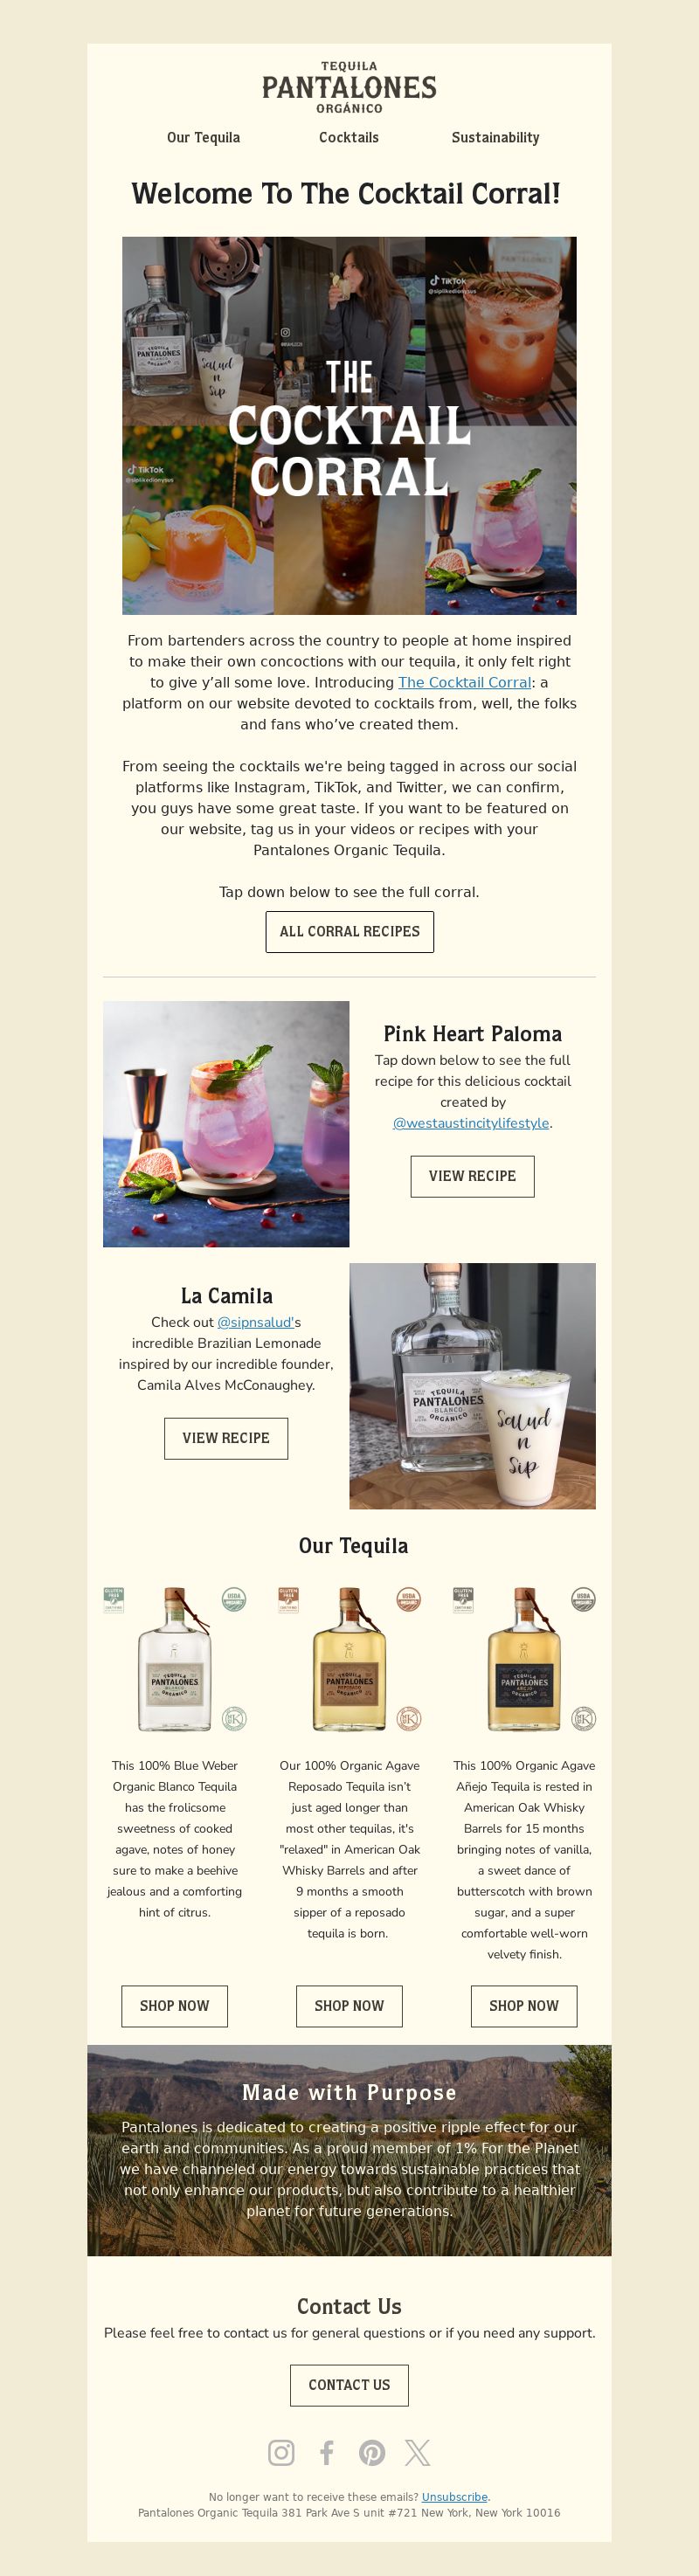The width and height of the screenshot is (699, 2576).
Task: Click the Reposado tequila bottle image
Action: (x=349, y=1659)
